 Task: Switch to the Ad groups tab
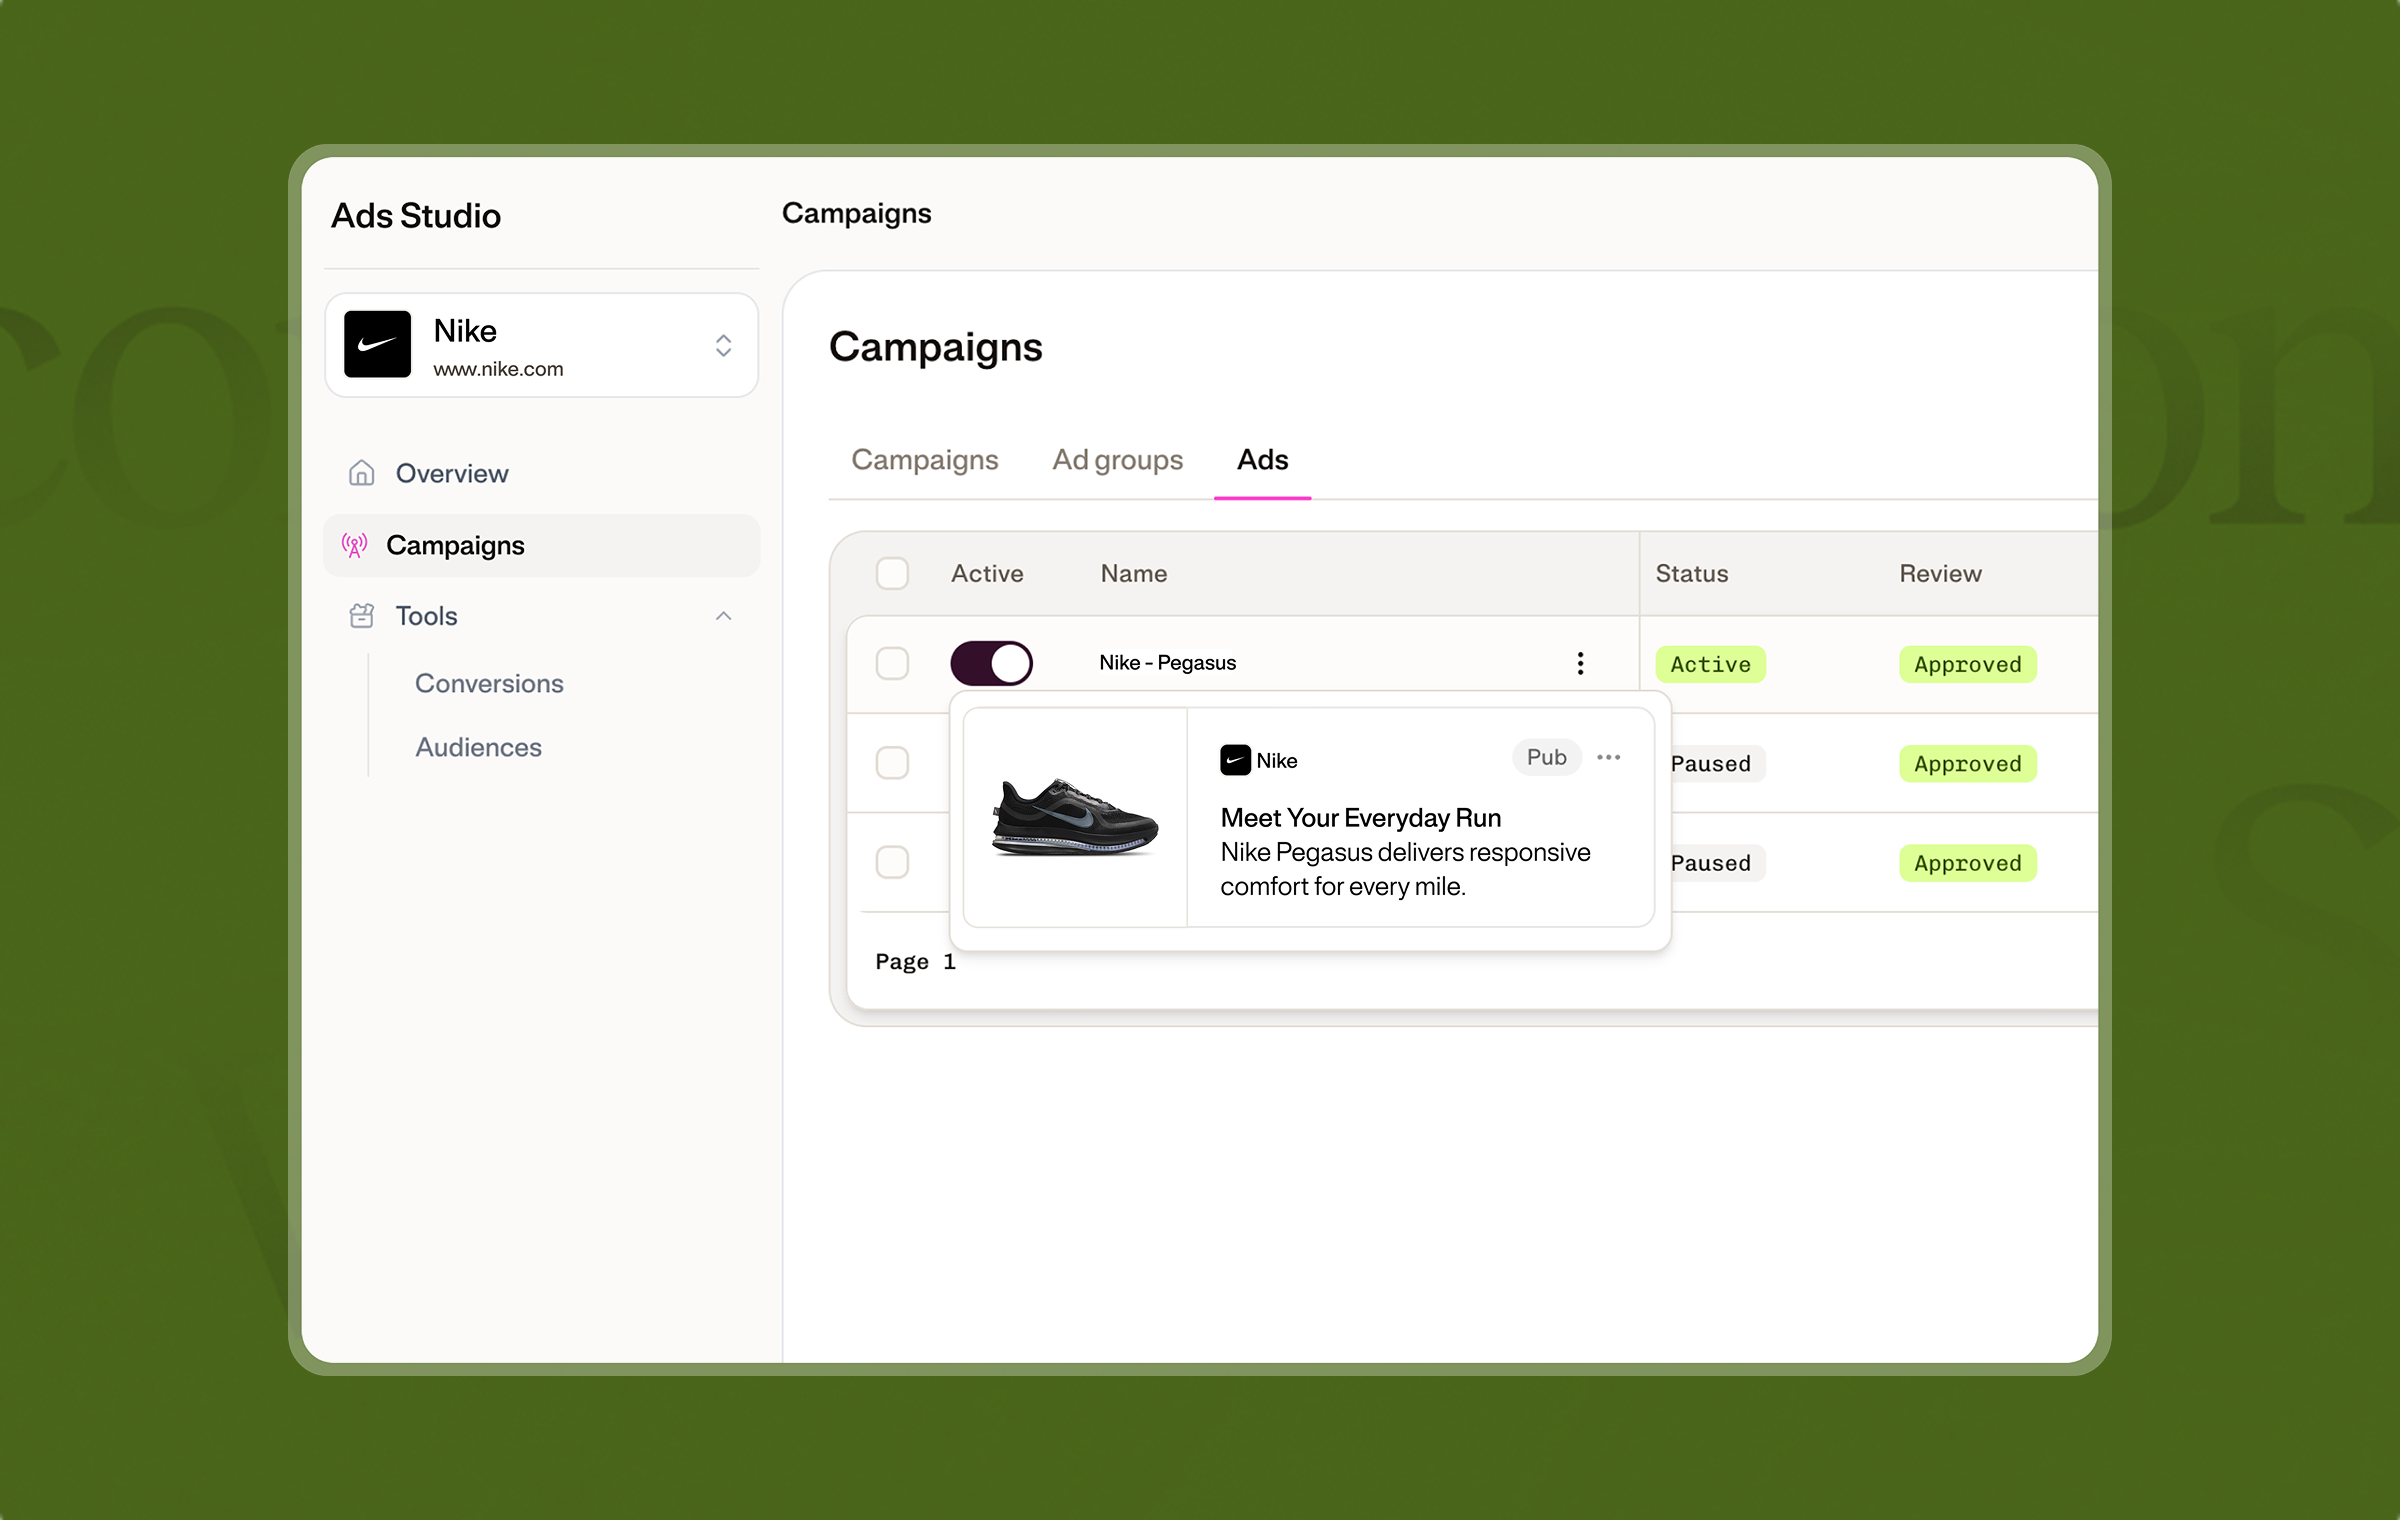[x=1117, y=460]
